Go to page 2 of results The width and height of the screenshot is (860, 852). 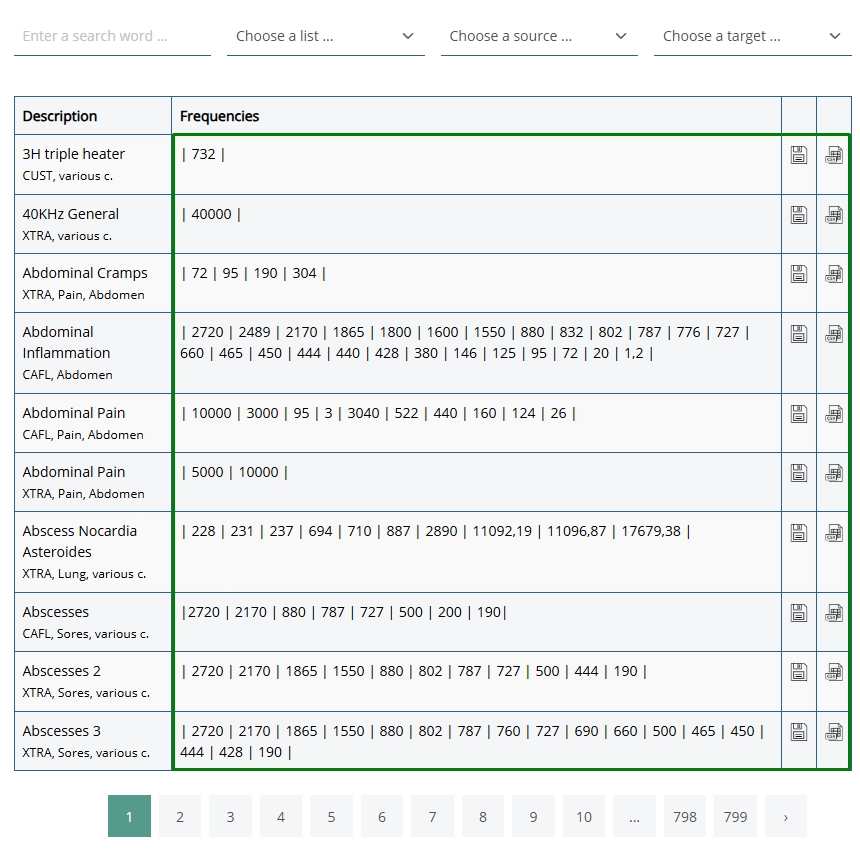click(x=180, y=816)
